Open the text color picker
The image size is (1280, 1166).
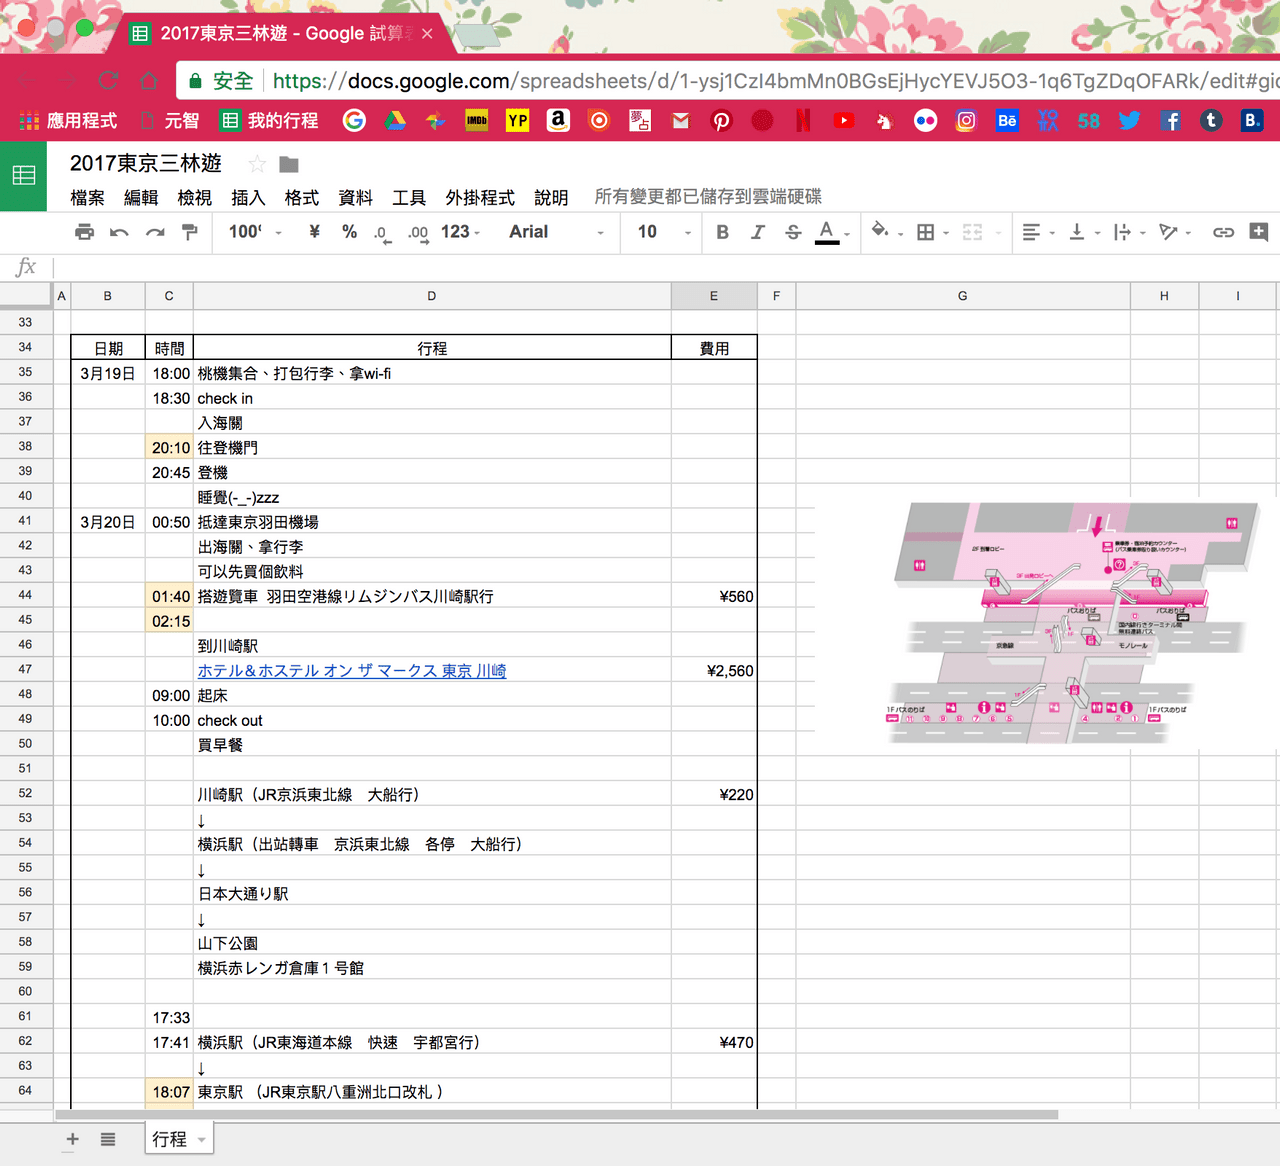coord(827,232)
